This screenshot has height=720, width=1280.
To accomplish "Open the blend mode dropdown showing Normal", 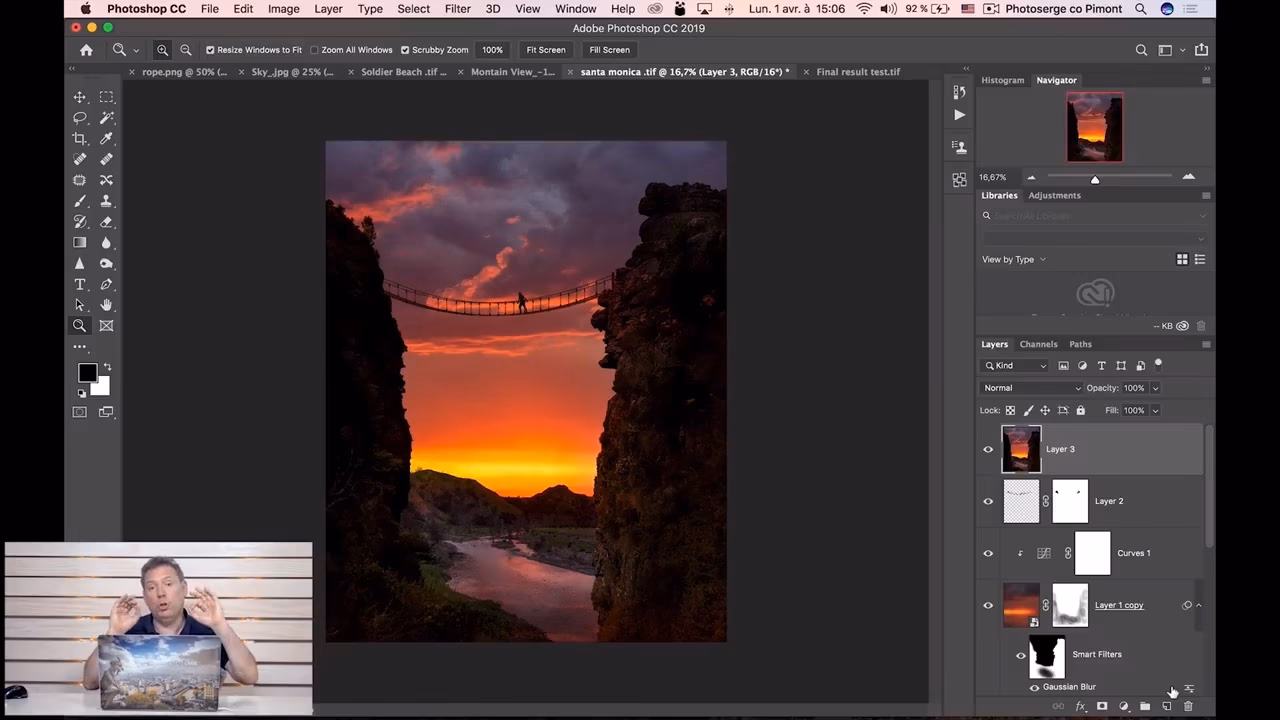I will point(1030,387).
